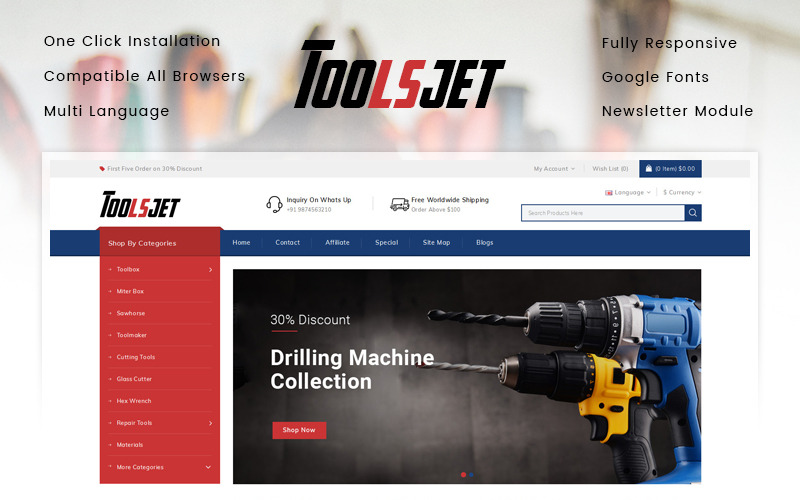Open the Home menu item
This screenshot has width=800, height=500.
pyautogui.click(x=241, y=243)
